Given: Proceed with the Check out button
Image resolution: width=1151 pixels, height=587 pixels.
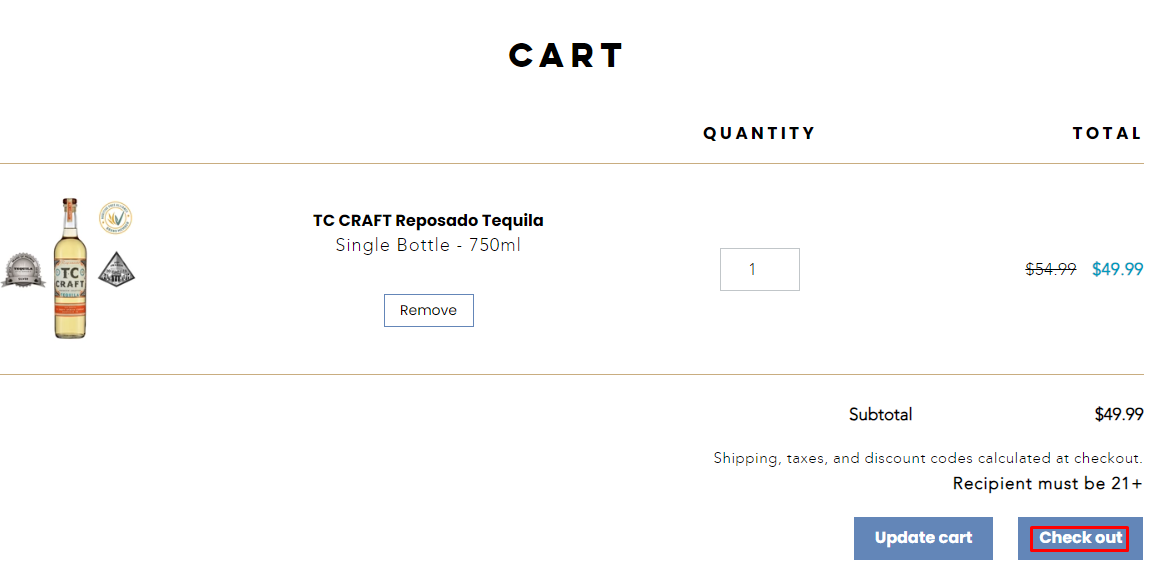Looking at the screenshot, I should click(x=1080, y=538).
